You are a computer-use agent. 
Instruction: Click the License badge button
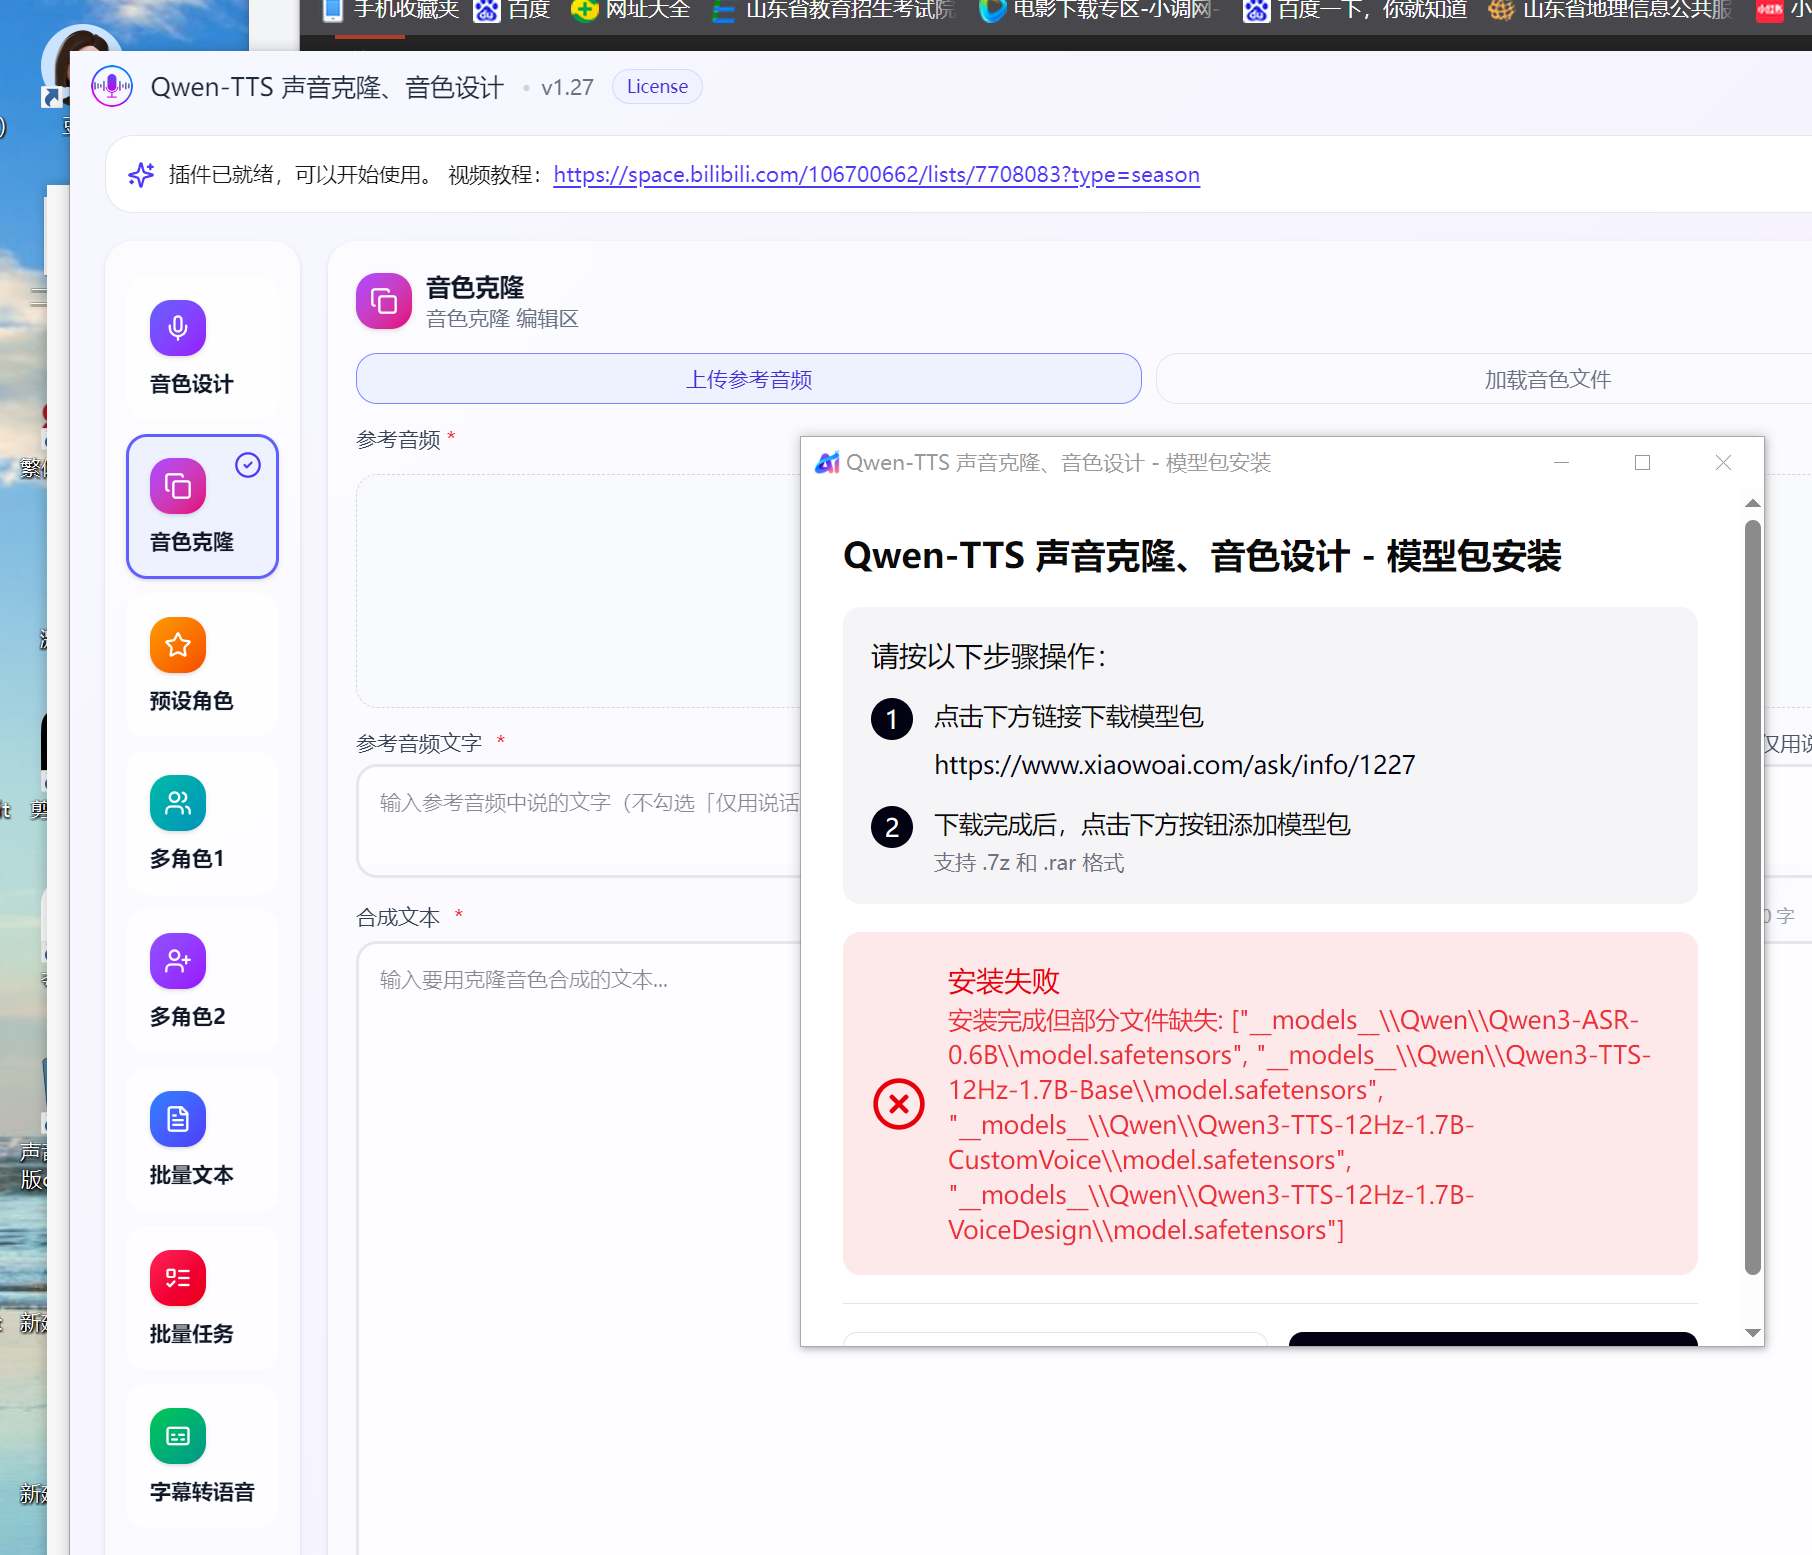657,87
